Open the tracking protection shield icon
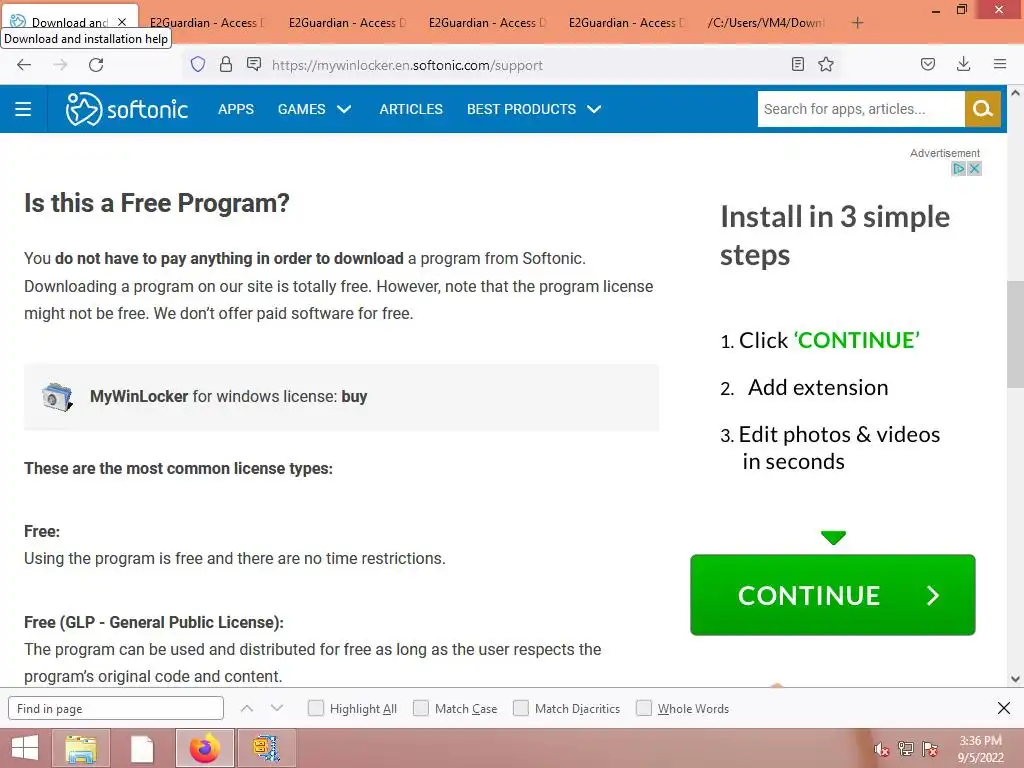 pos(198,64)
